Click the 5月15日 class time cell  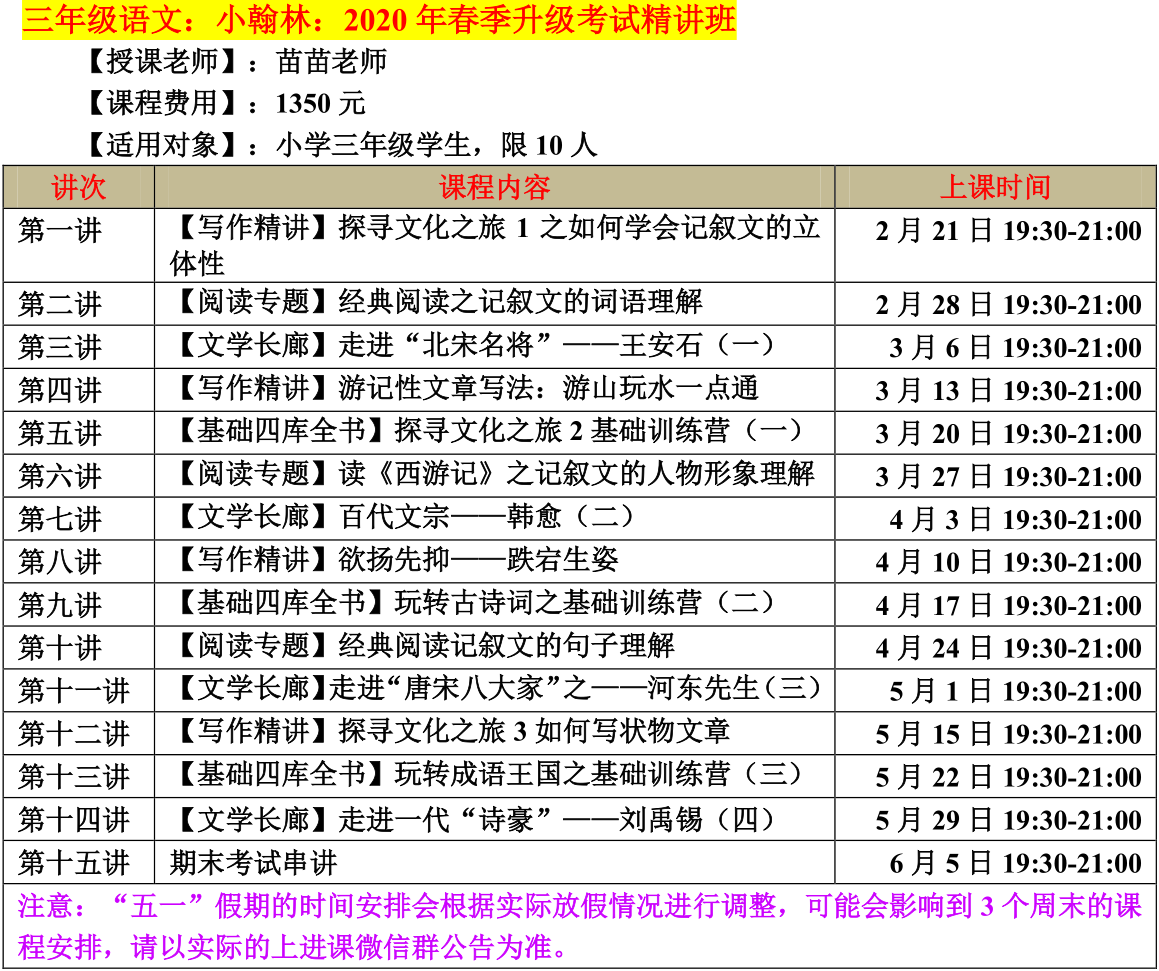(x=1008, y=735)
